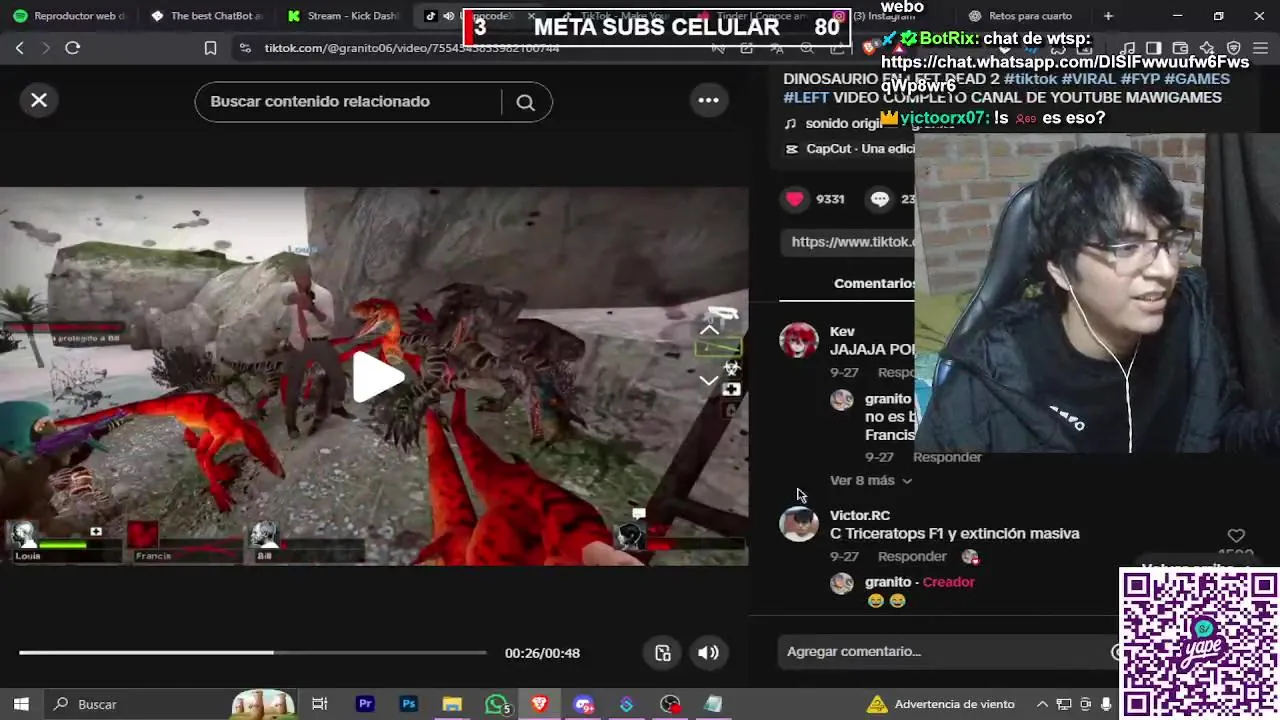This screenshot has width=1280, height=720.
Task: Open the floating player icon beside volume
Action: coord(663,653)
